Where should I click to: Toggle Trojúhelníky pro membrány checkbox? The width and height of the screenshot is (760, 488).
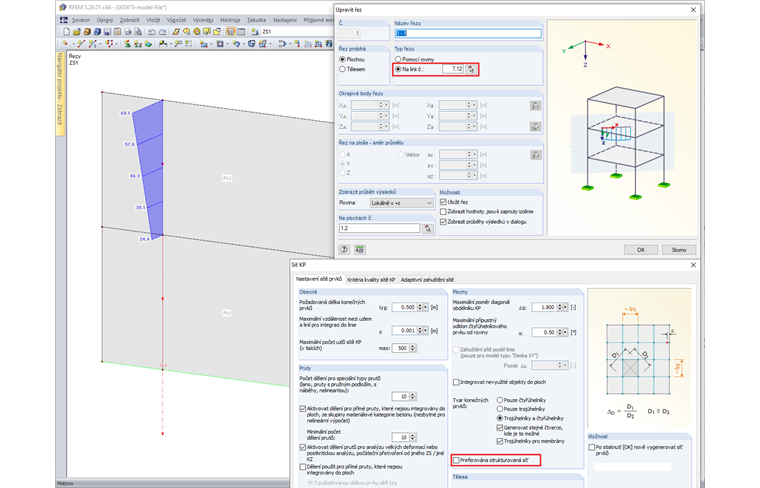click(x=500, y=441)
